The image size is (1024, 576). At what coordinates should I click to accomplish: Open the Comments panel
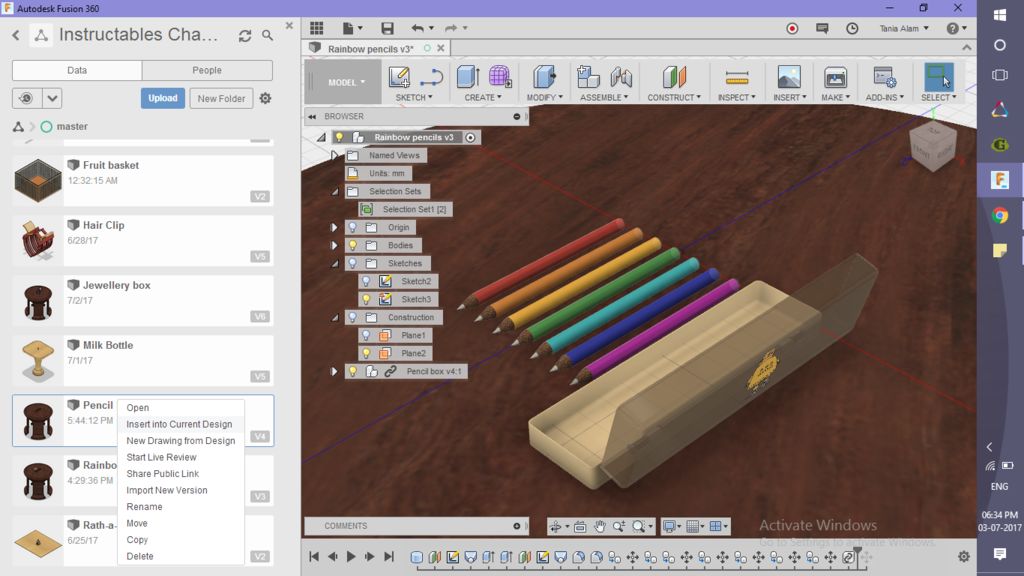345,525
